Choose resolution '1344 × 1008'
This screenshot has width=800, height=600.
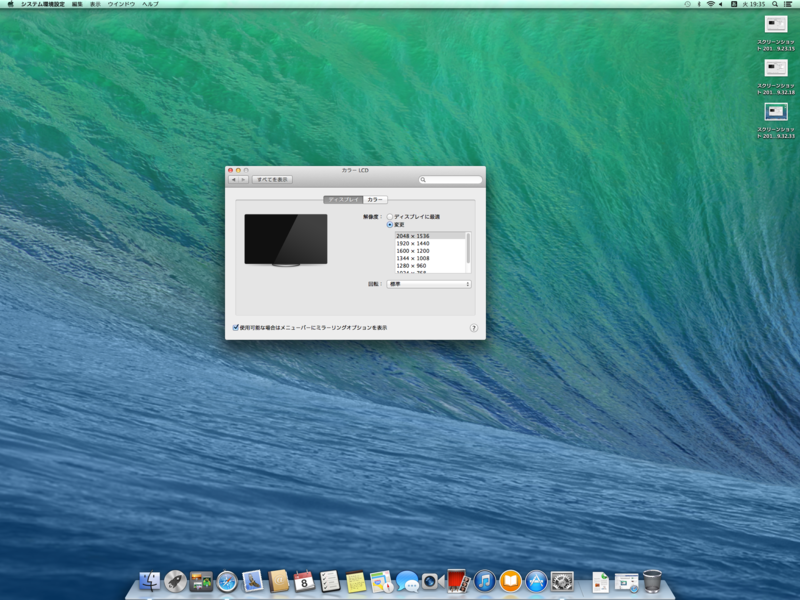click(430, 258)
